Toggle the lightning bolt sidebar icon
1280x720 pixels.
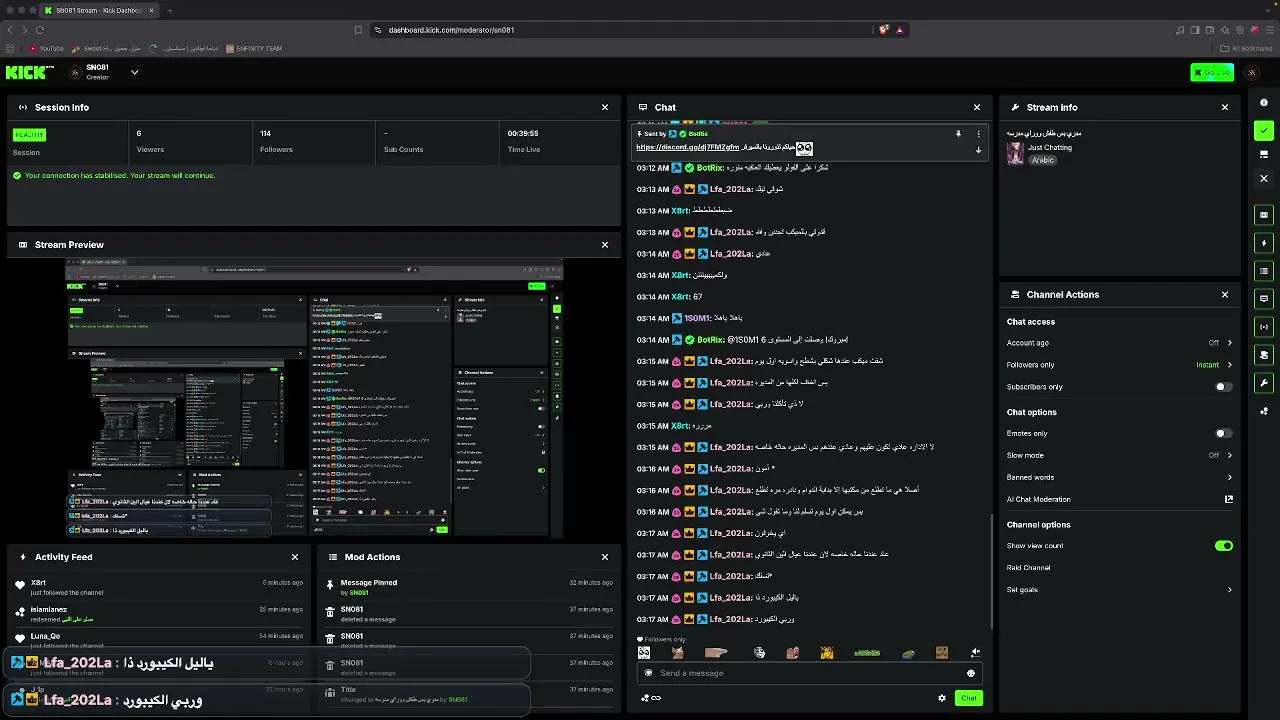click(1264, 243)
